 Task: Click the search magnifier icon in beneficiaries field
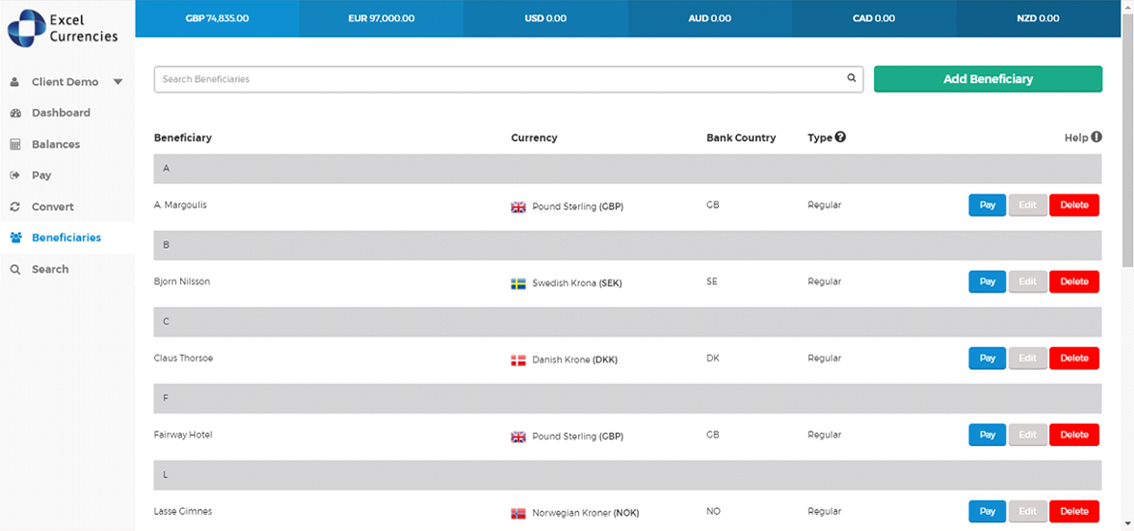851,78
